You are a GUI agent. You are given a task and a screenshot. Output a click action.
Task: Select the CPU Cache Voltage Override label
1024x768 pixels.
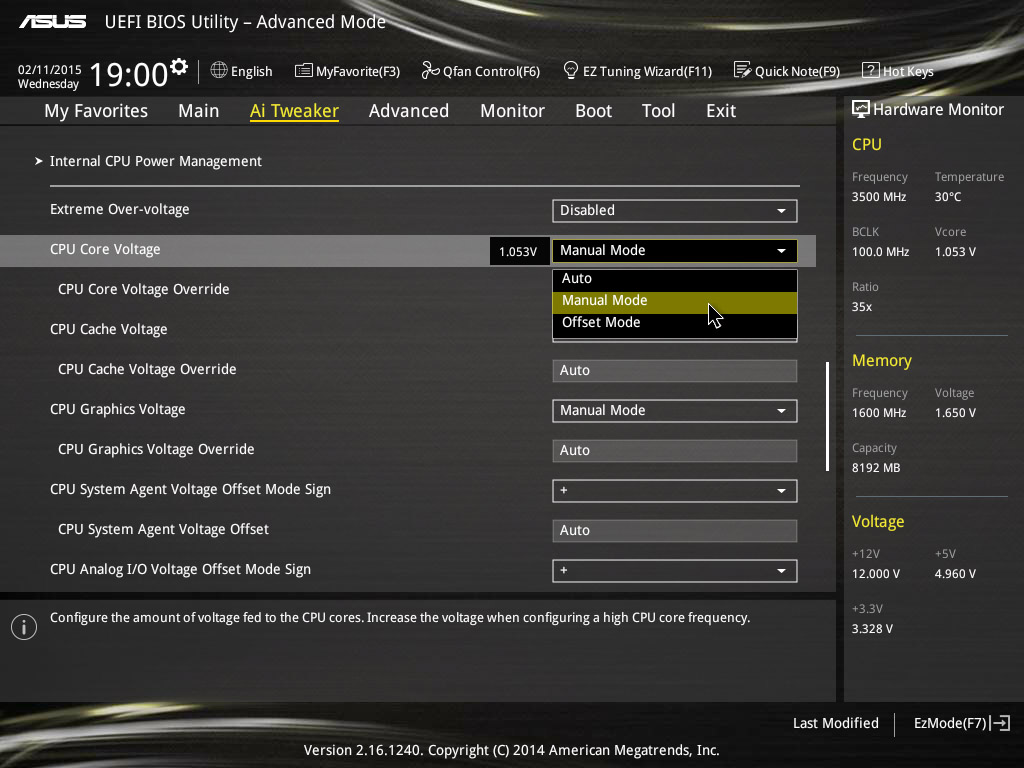tap(147, 370)
